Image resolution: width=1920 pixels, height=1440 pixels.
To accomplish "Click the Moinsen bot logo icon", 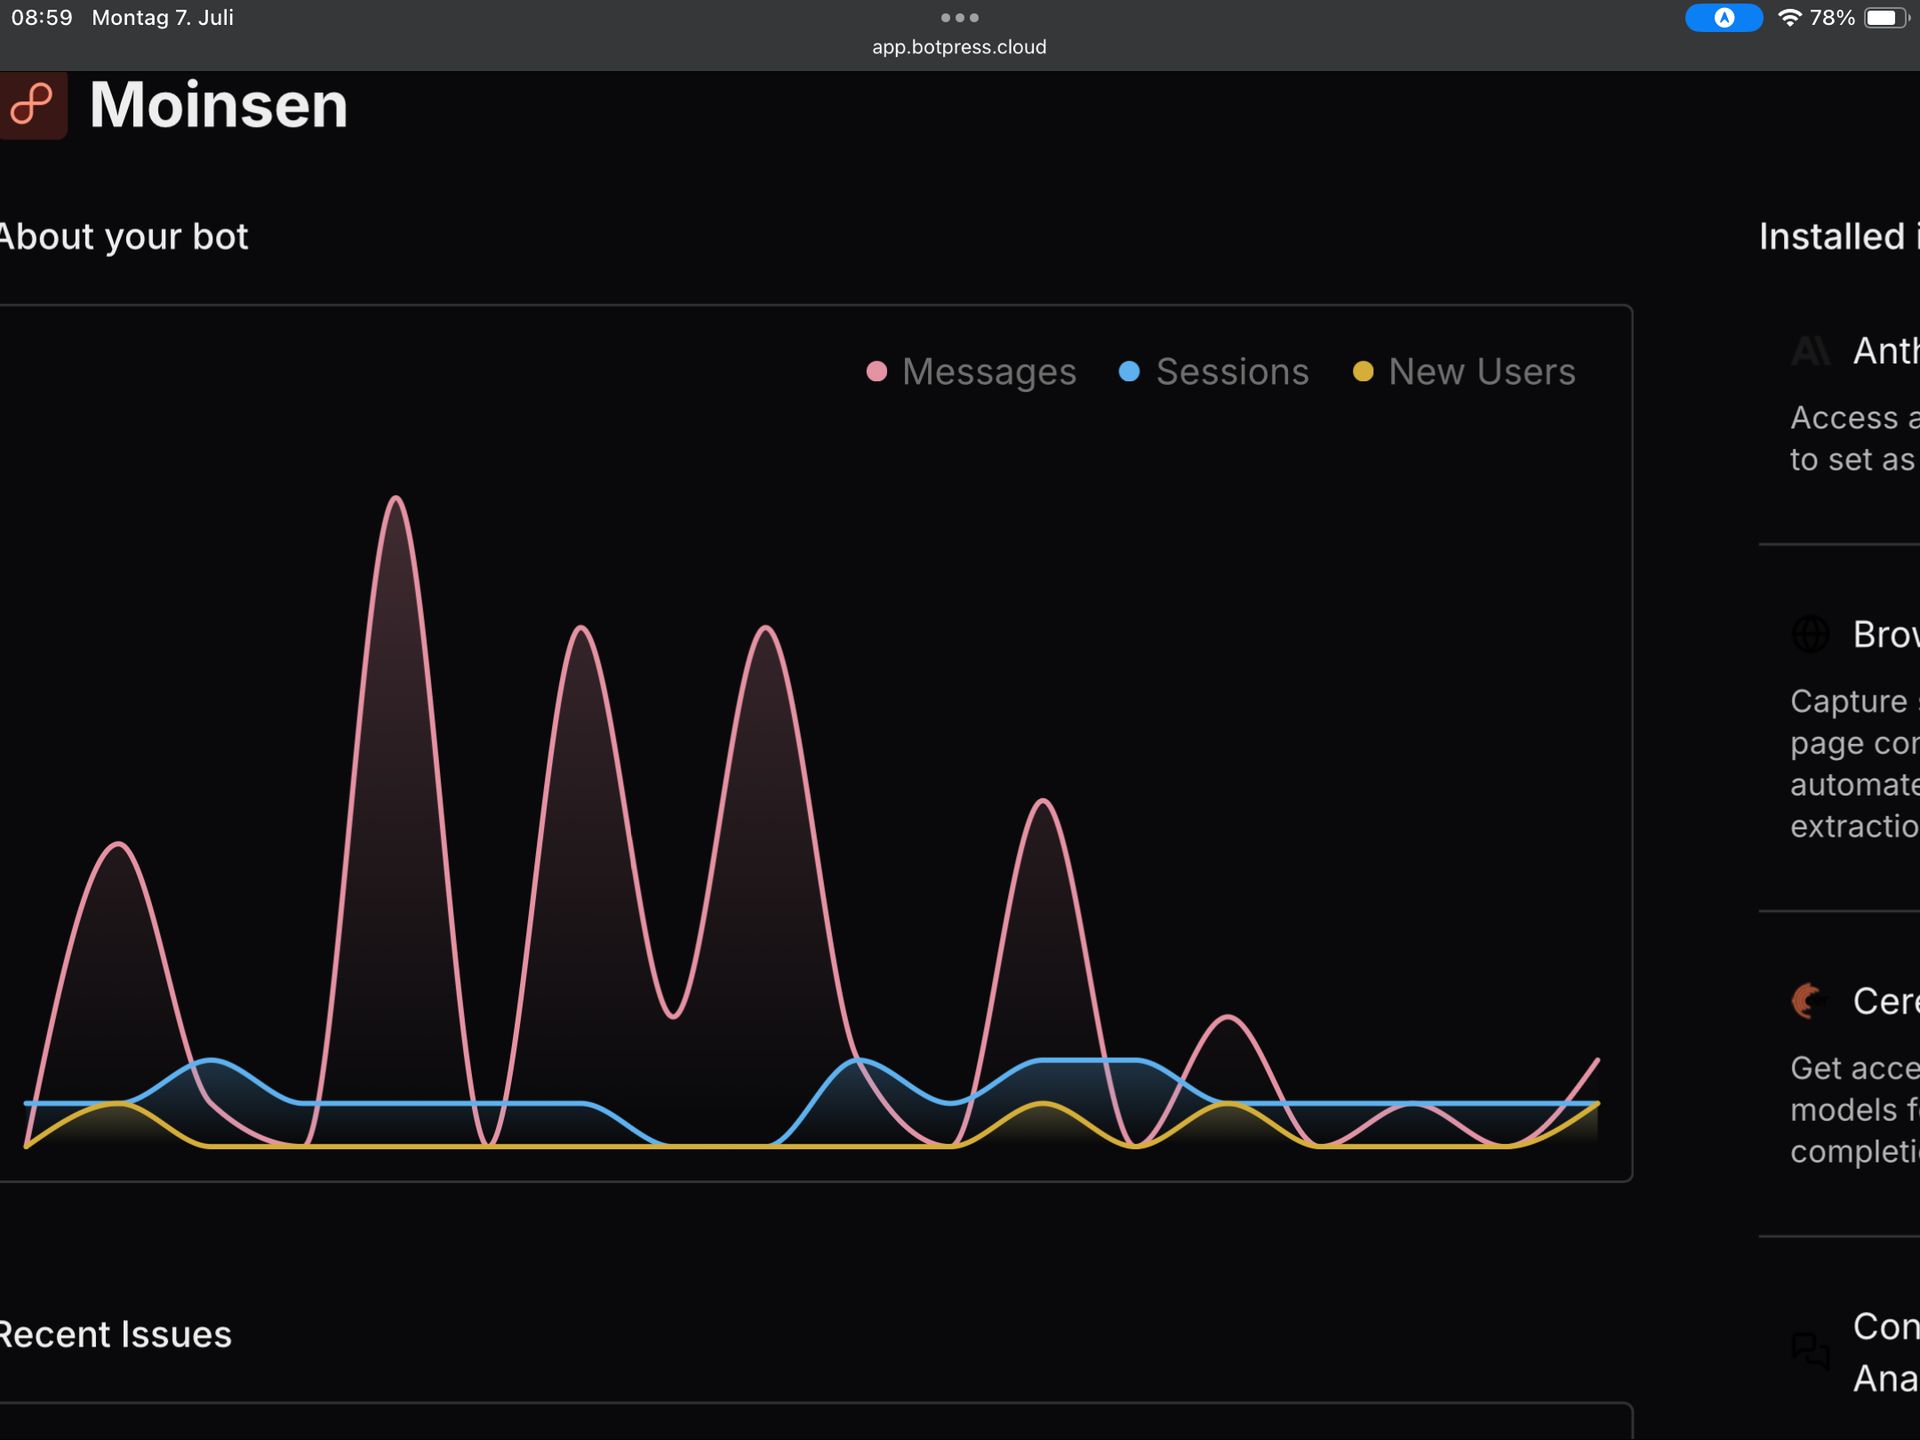I will 32,104.
